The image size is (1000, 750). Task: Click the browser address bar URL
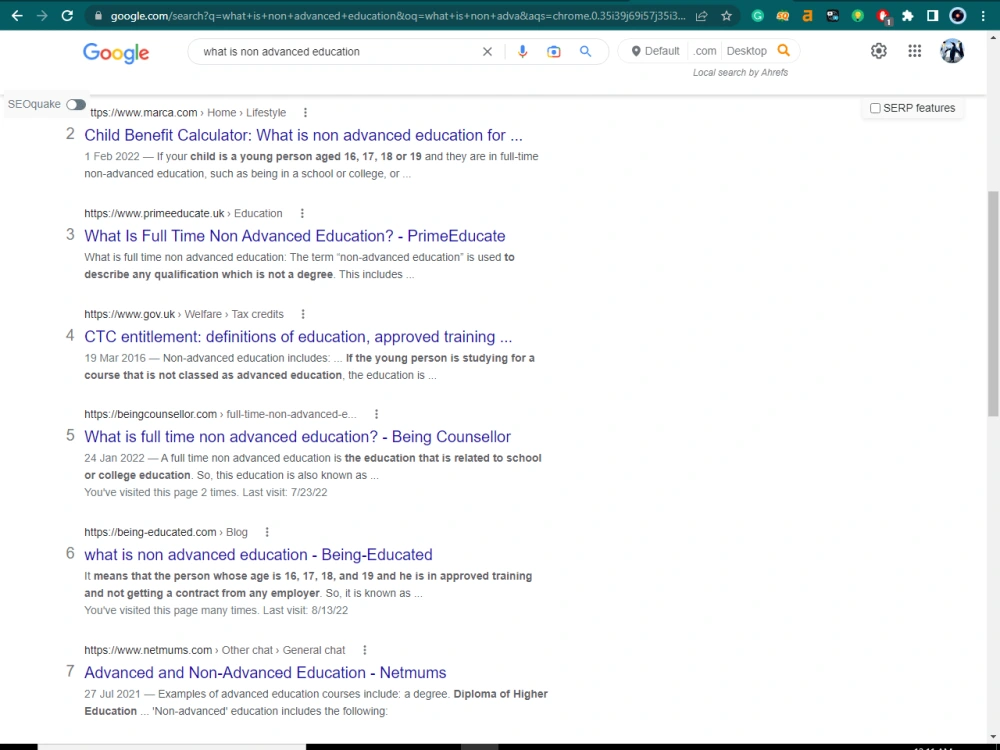coord(398,16)
